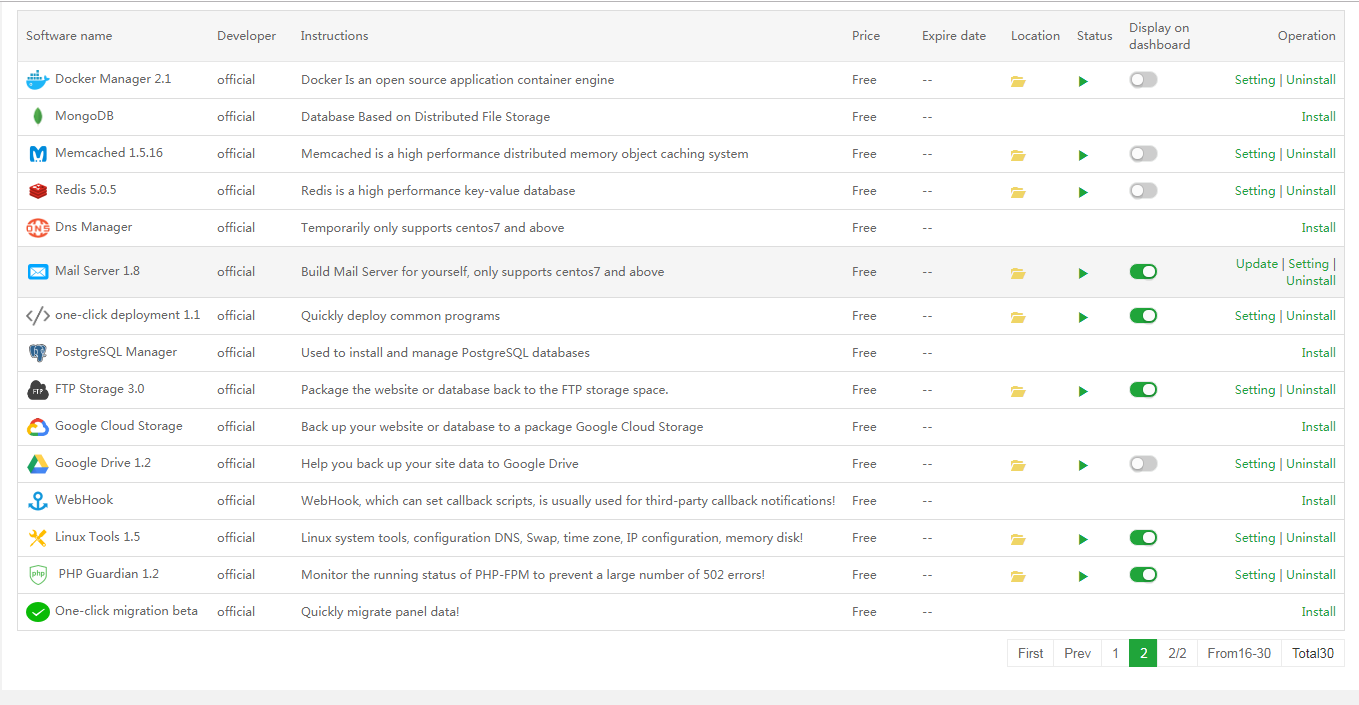Open one-click deployment folder location icon

coord(1018,317)
